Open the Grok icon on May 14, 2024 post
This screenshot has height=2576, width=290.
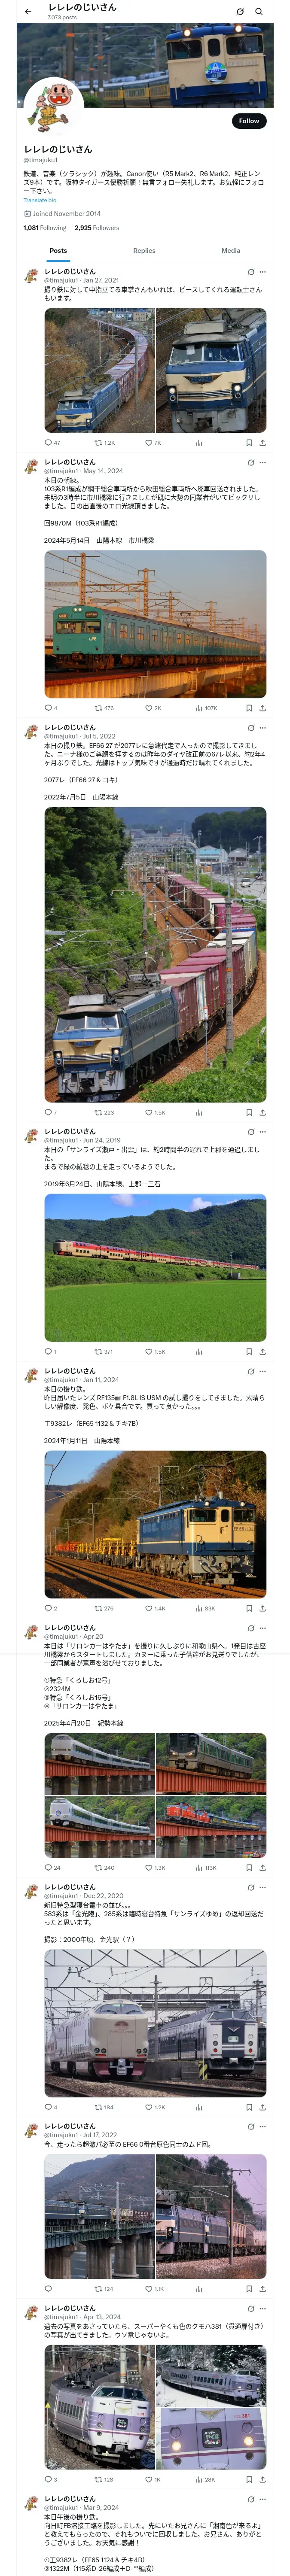point(251,462)
